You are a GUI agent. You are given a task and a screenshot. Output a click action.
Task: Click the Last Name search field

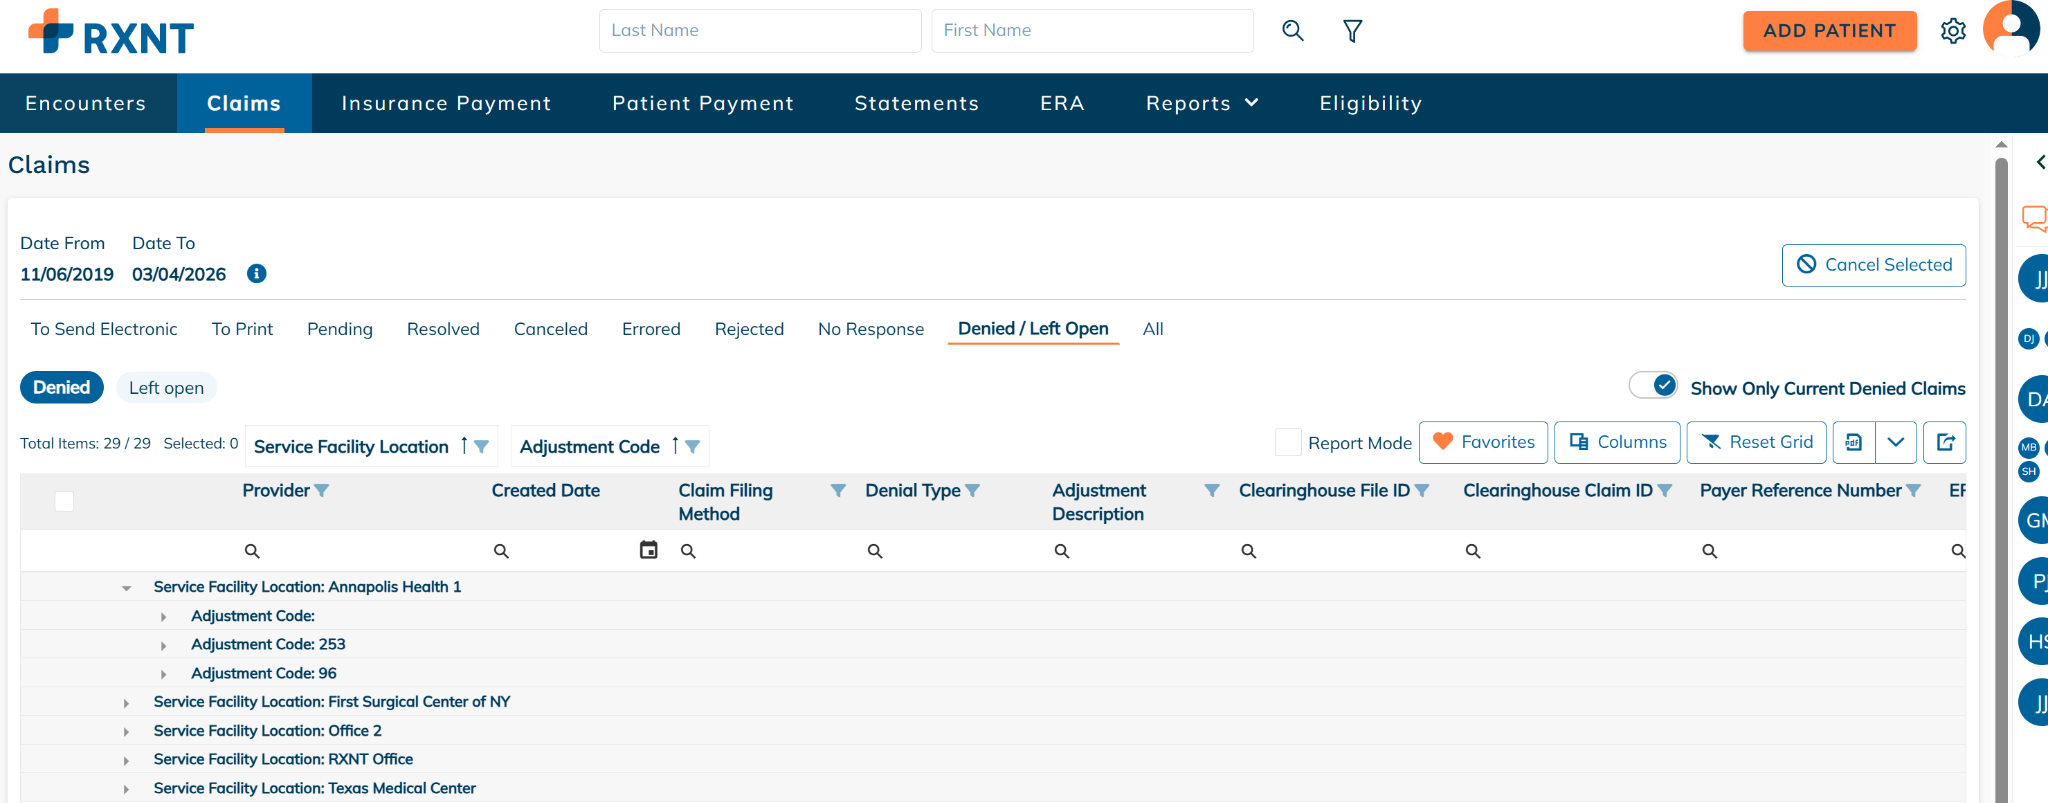coord(760,31)
